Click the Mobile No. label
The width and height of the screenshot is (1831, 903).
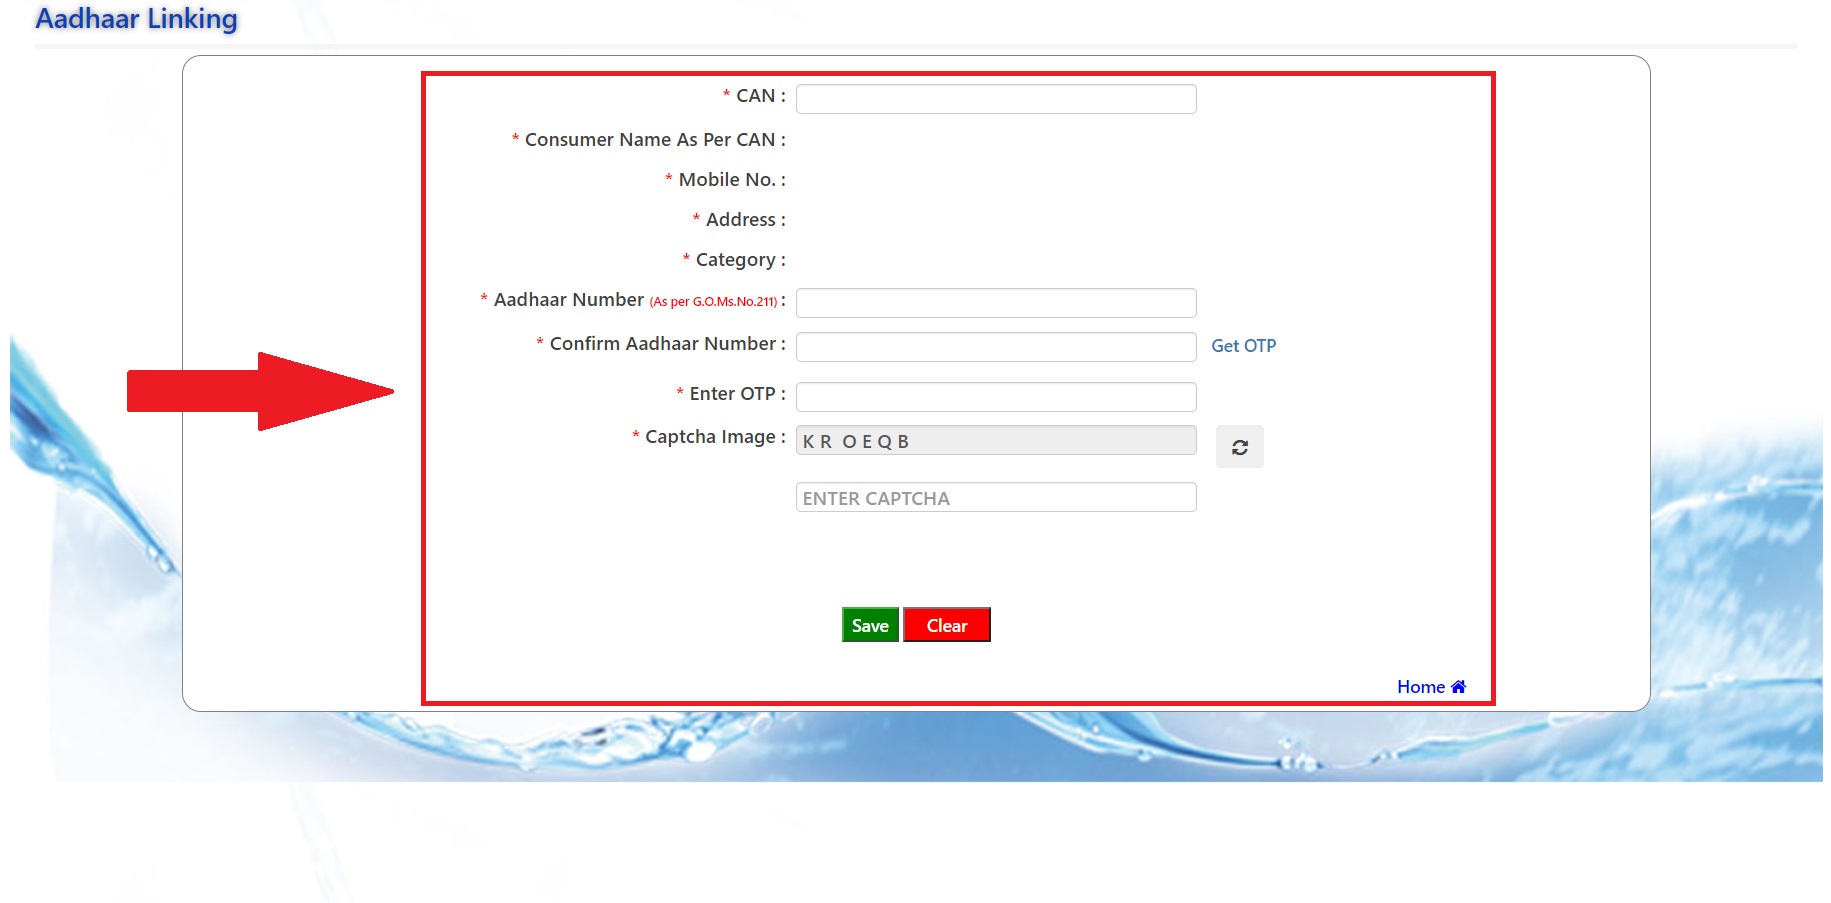[x=726, y=180]
